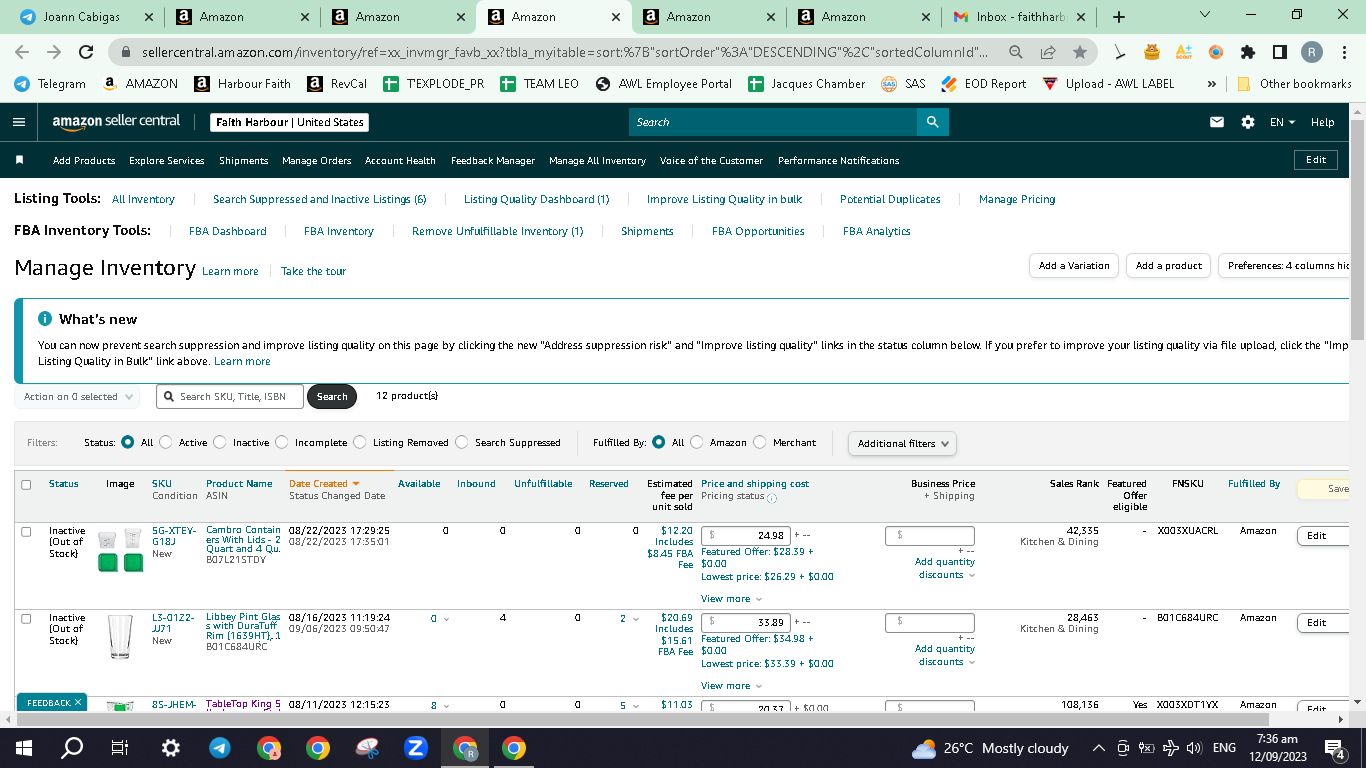1366x768 pixels.
Task: Open the EN language dropdown
Action: [1282, 122]
